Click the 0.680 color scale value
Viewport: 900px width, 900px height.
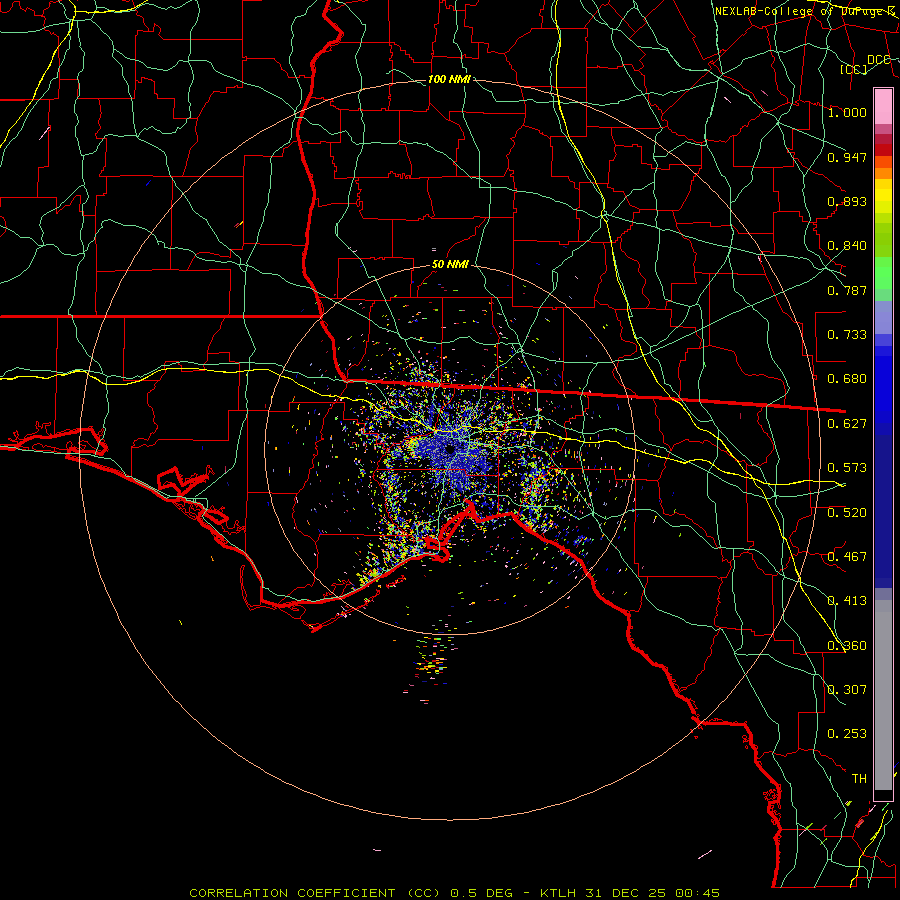847,378
